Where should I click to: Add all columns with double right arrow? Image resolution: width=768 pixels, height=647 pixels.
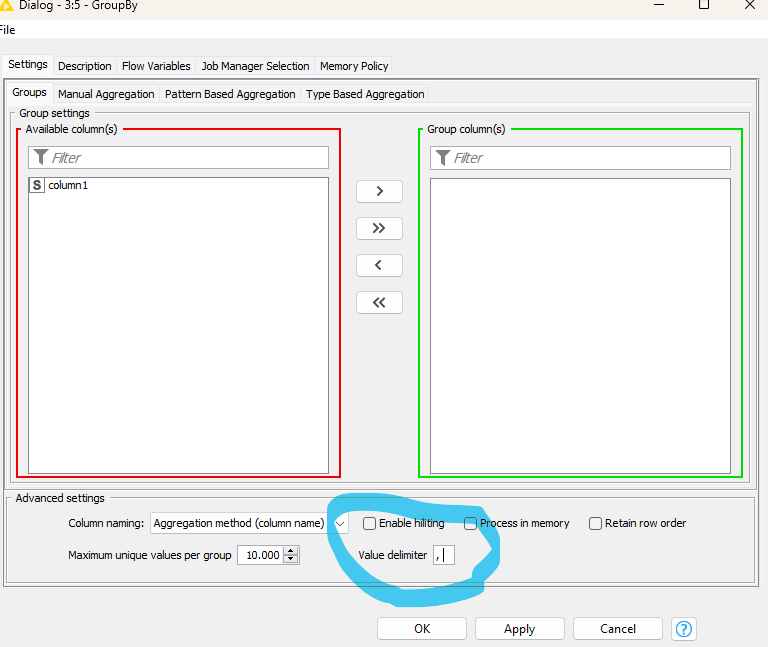(379, 228)
